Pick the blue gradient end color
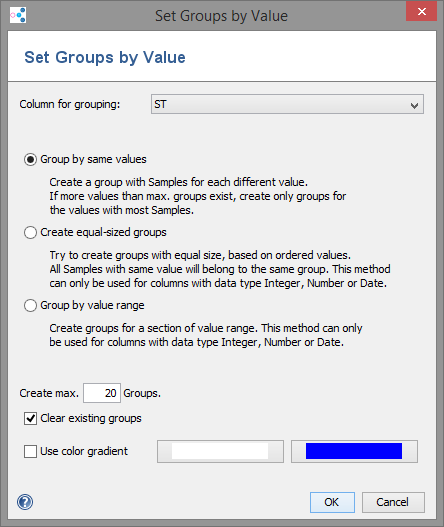The width and height of the screenshot is (444, 527). pos(354,451)
